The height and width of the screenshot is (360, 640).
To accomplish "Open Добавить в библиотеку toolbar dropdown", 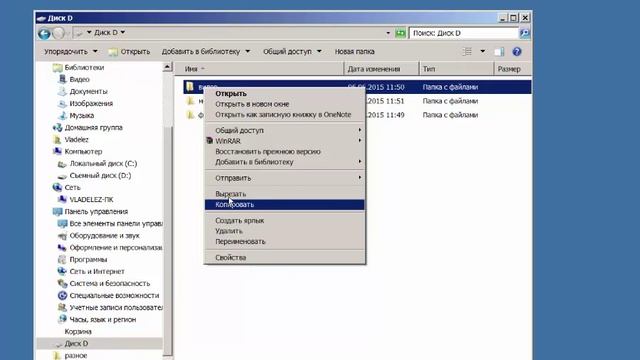I will click(206, 52).
